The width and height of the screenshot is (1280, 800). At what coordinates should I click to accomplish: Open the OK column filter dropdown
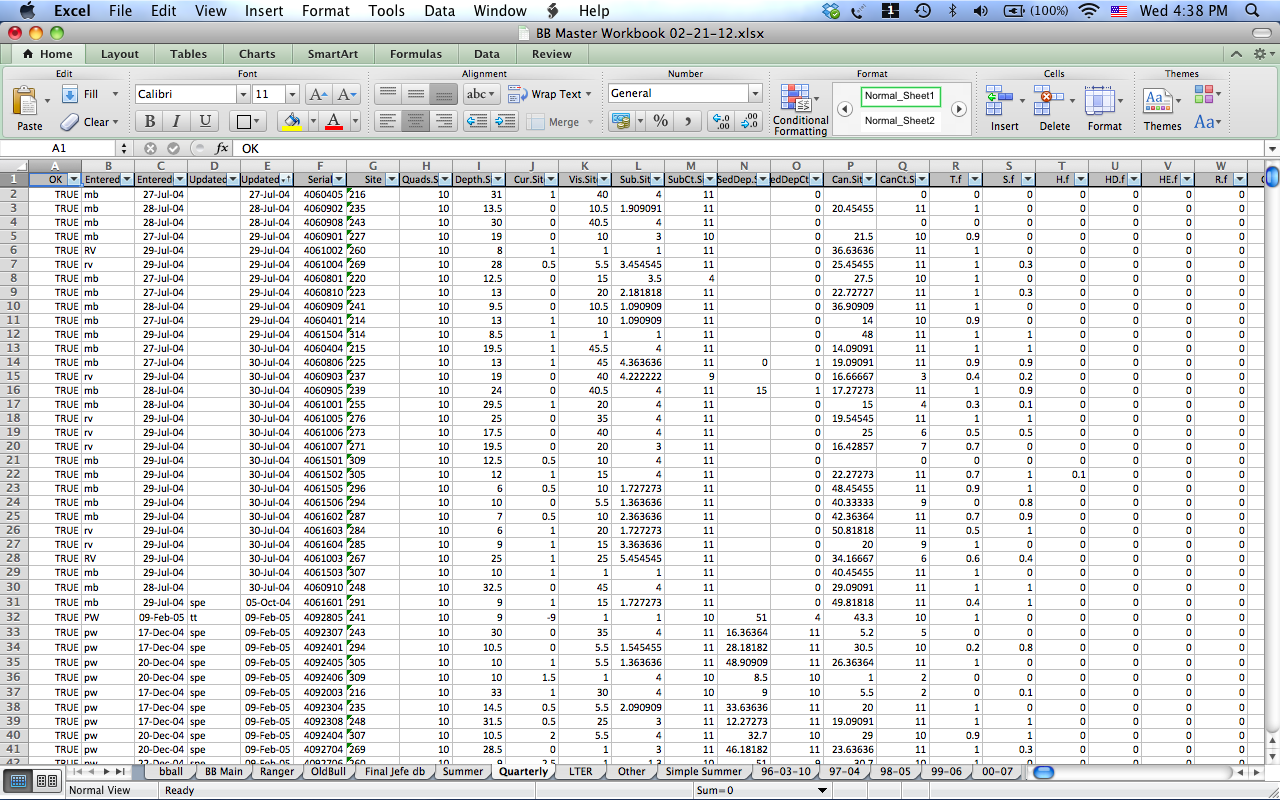click(x=73, y=179)
